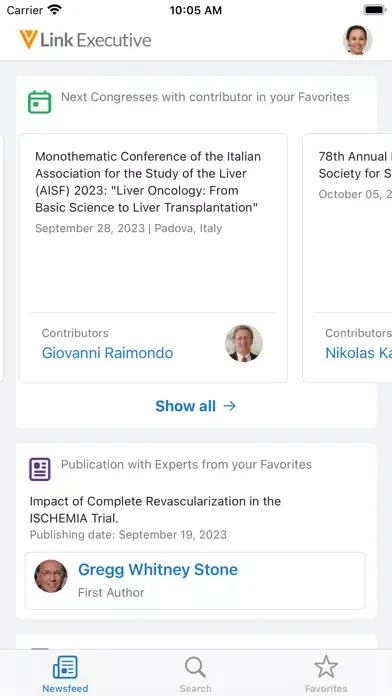Open the Search magnifier tab

pyautogui.click(x=195, y=667)
